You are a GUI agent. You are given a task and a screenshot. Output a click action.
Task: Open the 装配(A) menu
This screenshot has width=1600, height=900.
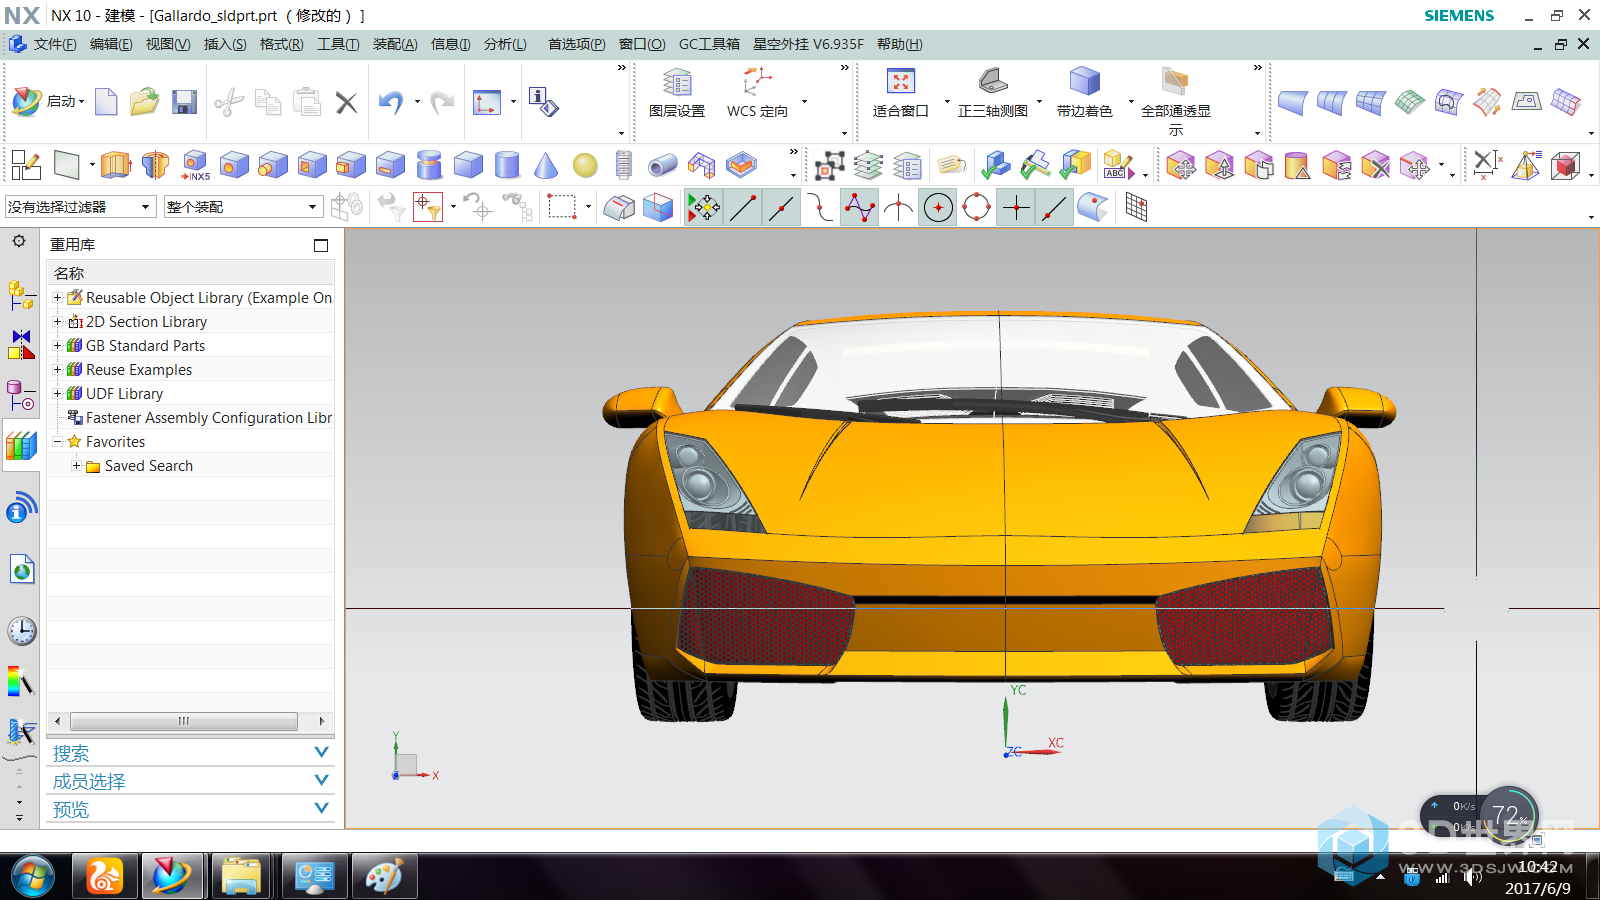[x=395, y=44]
